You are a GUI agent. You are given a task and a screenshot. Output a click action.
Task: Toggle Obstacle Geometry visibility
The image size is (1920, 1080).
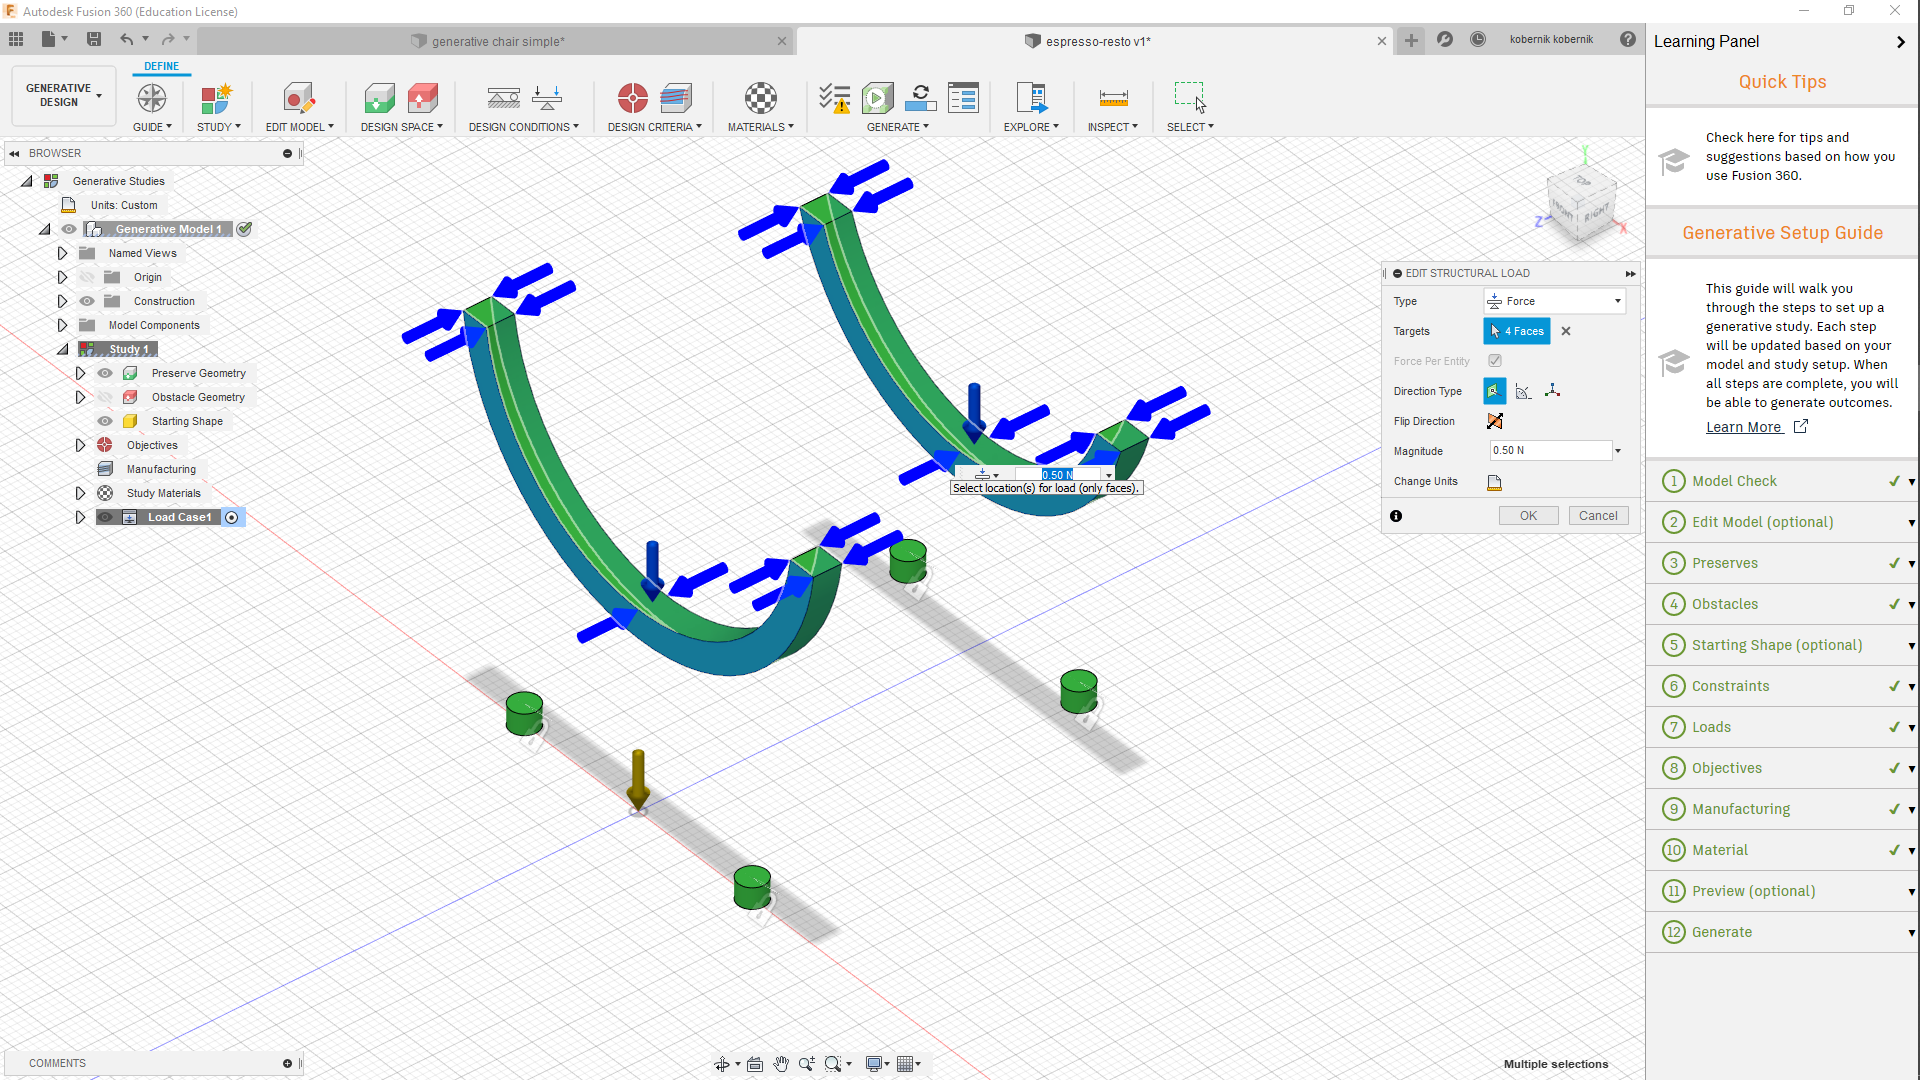tap(104, 397)
